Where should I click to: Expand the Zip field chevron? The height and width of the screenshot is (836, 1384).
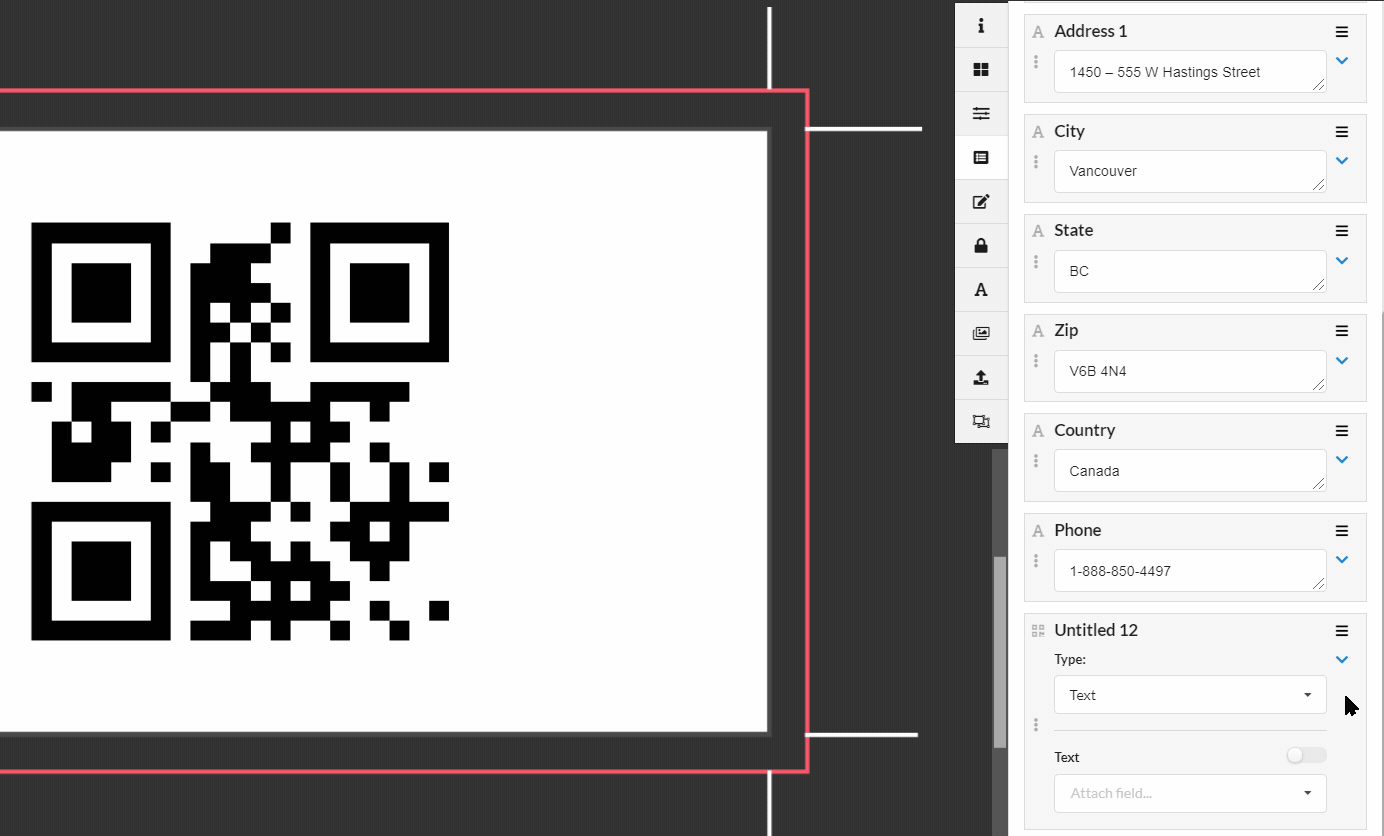[1342, 360]
